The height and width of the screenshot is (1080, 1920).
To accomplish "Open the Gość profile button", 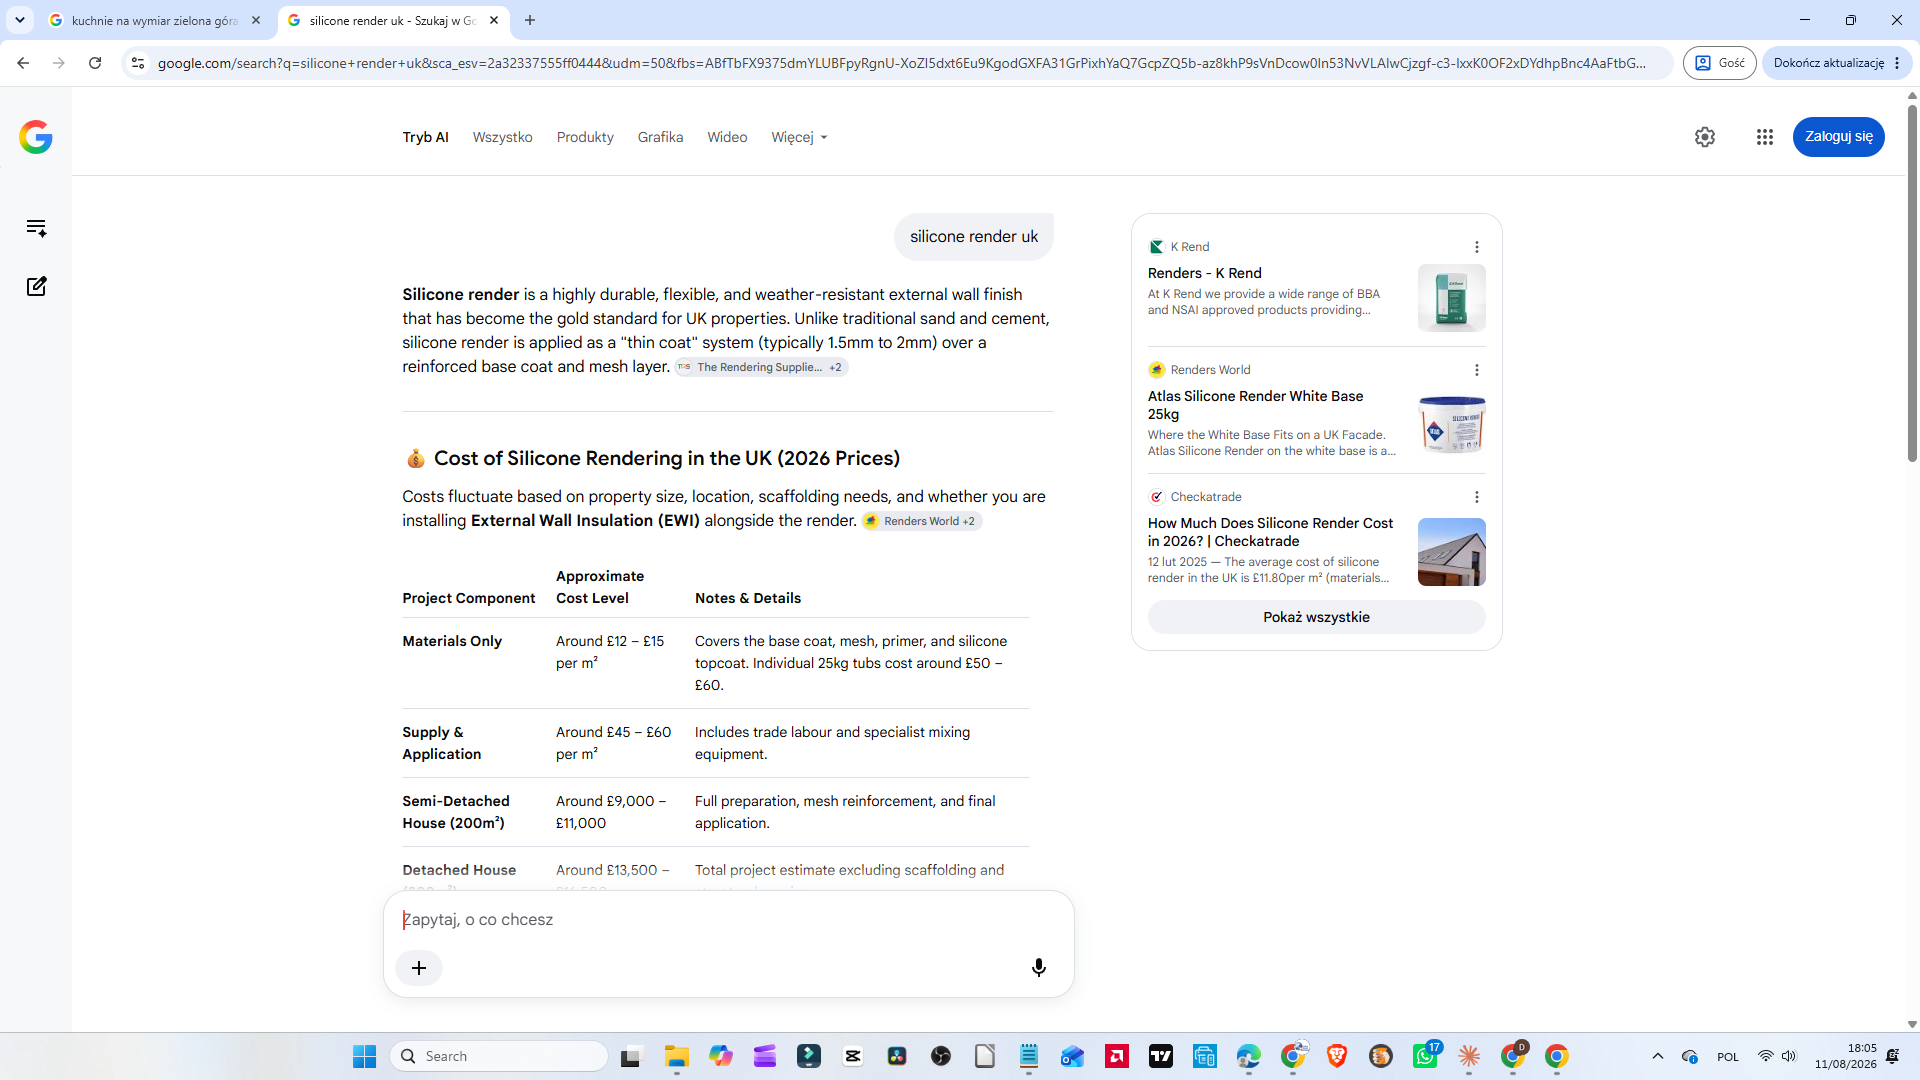I will 1719,63.
